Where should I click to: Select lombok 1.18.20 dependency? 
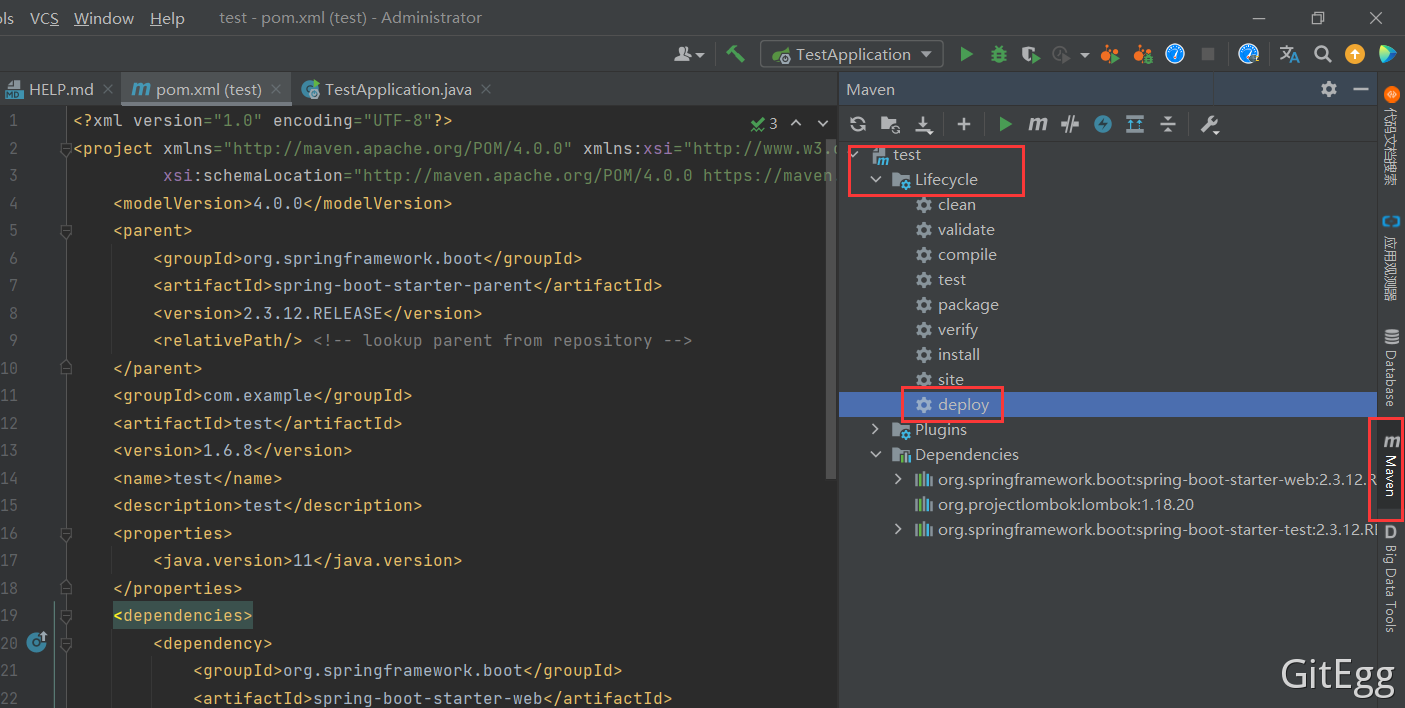[1054, 504]
